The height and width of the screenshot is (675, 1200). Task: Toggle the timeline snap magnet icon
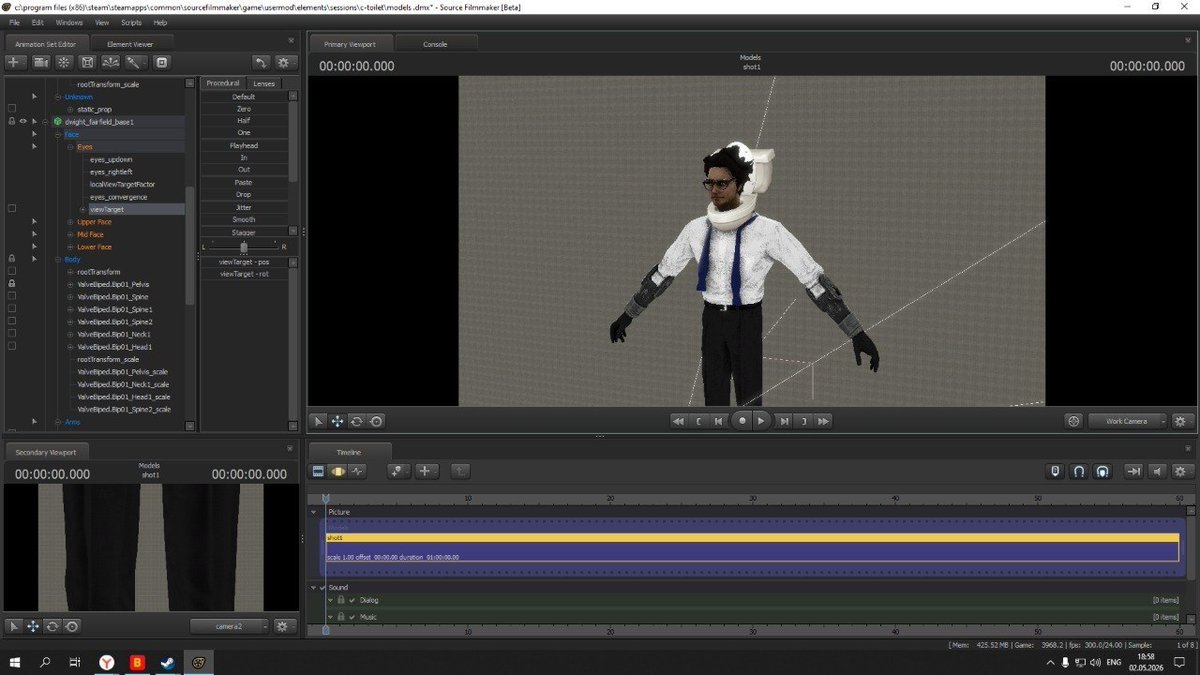click(x=1078, y=471)
